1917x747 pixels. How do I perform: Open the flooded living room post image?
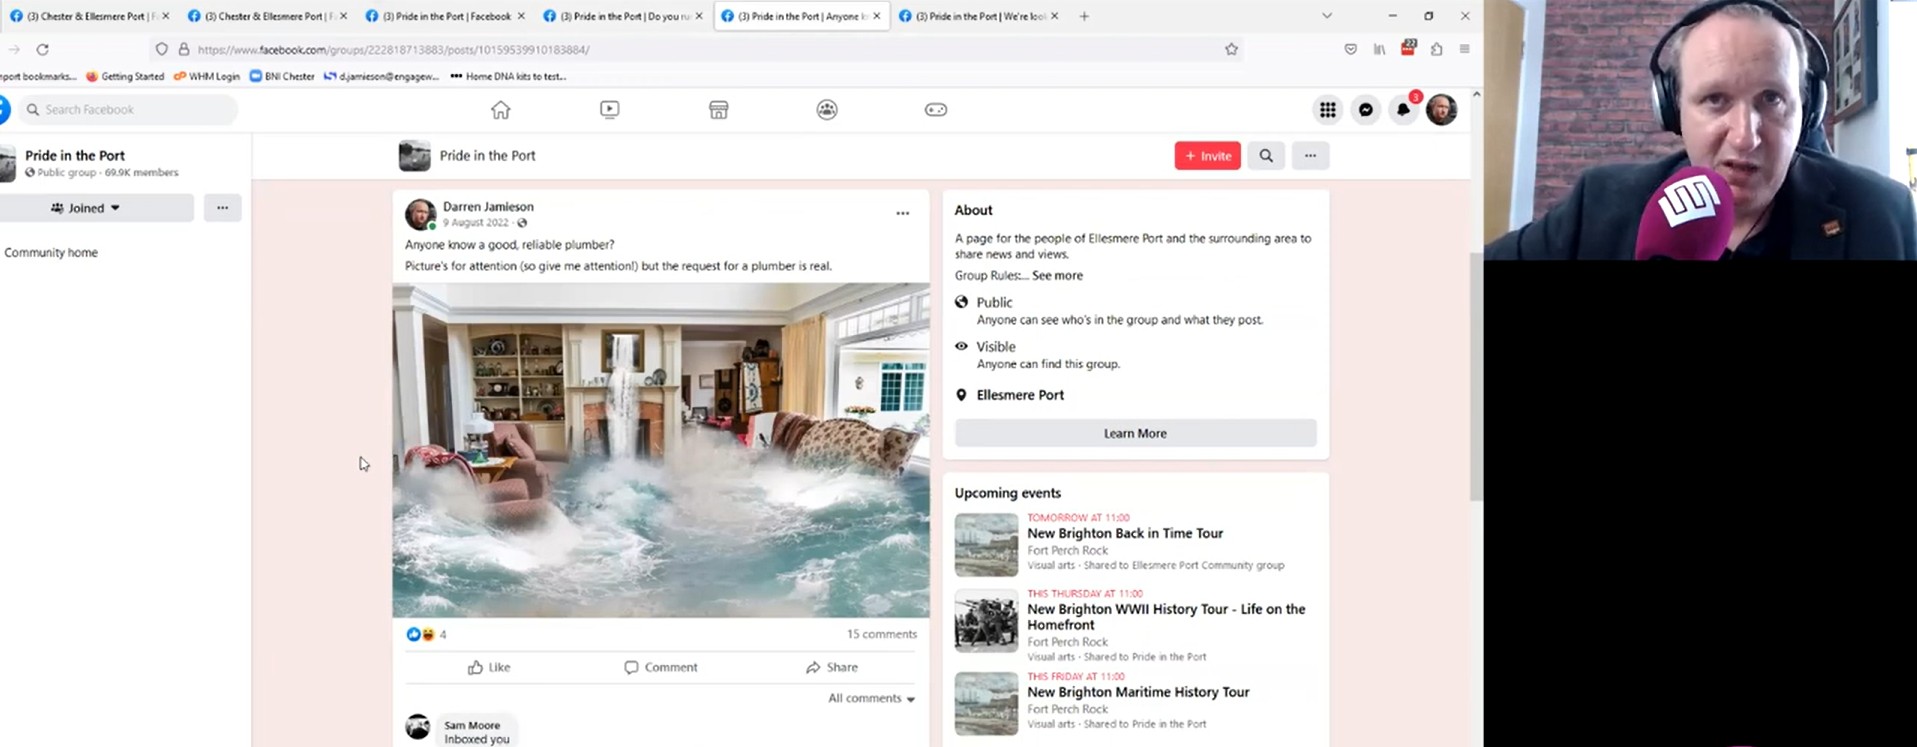click(661, 450)
